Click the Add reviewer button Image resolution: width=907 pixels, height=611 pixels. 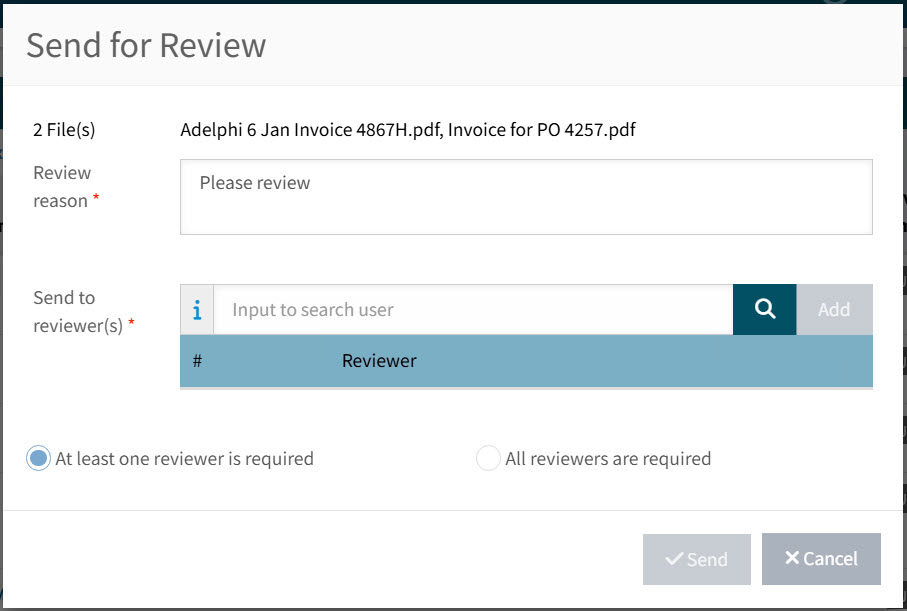[834, 309]
